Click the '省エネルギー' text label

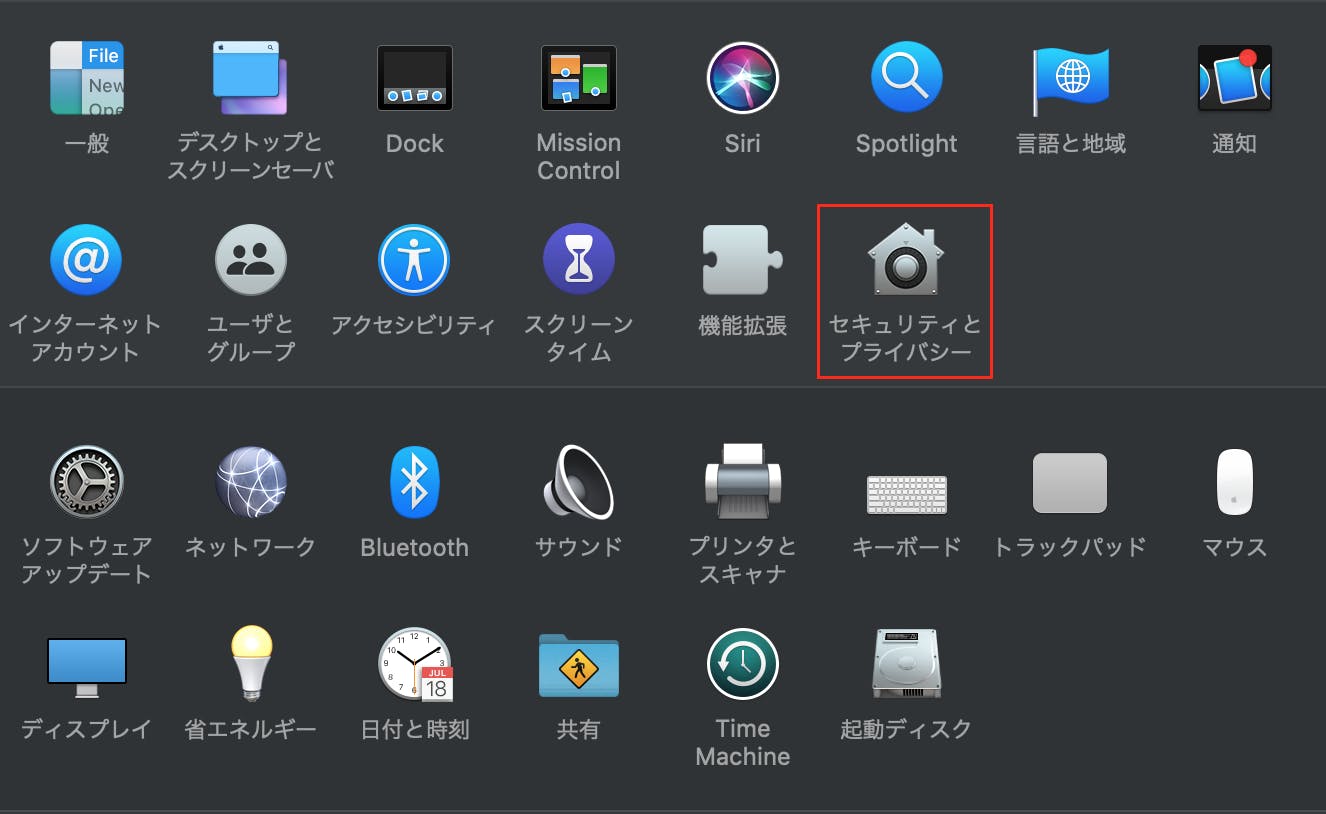pos(251,729)
